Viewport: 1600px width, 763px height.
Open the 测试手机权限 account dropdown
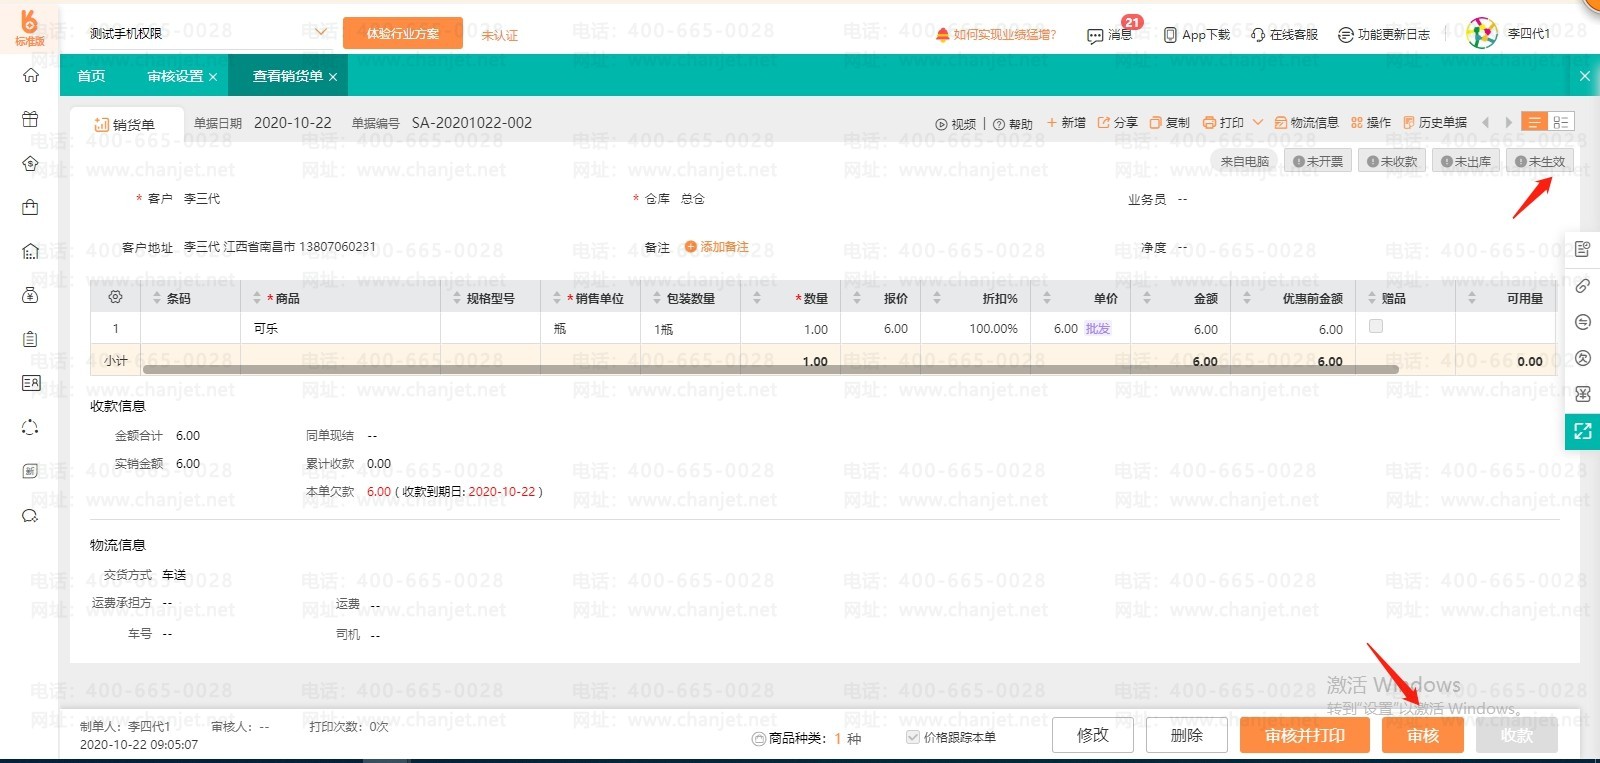[x=321, y=33]
